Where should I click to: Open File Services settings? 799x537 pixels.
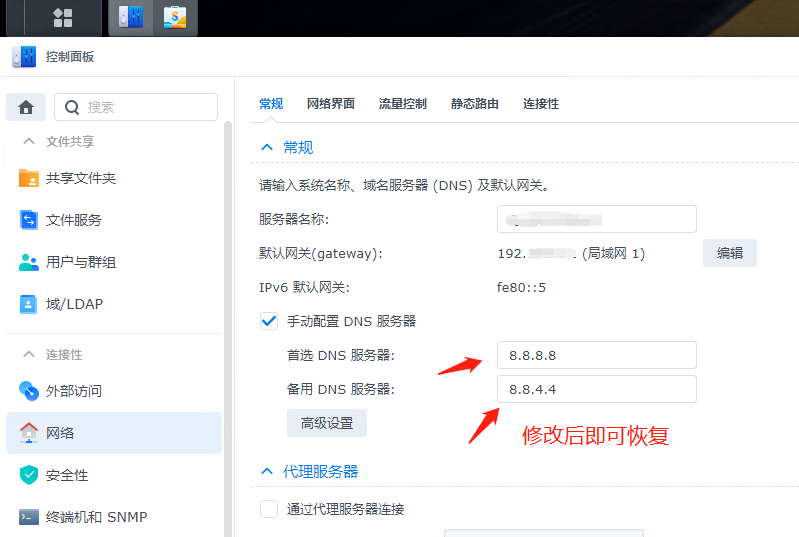point(73,220)
